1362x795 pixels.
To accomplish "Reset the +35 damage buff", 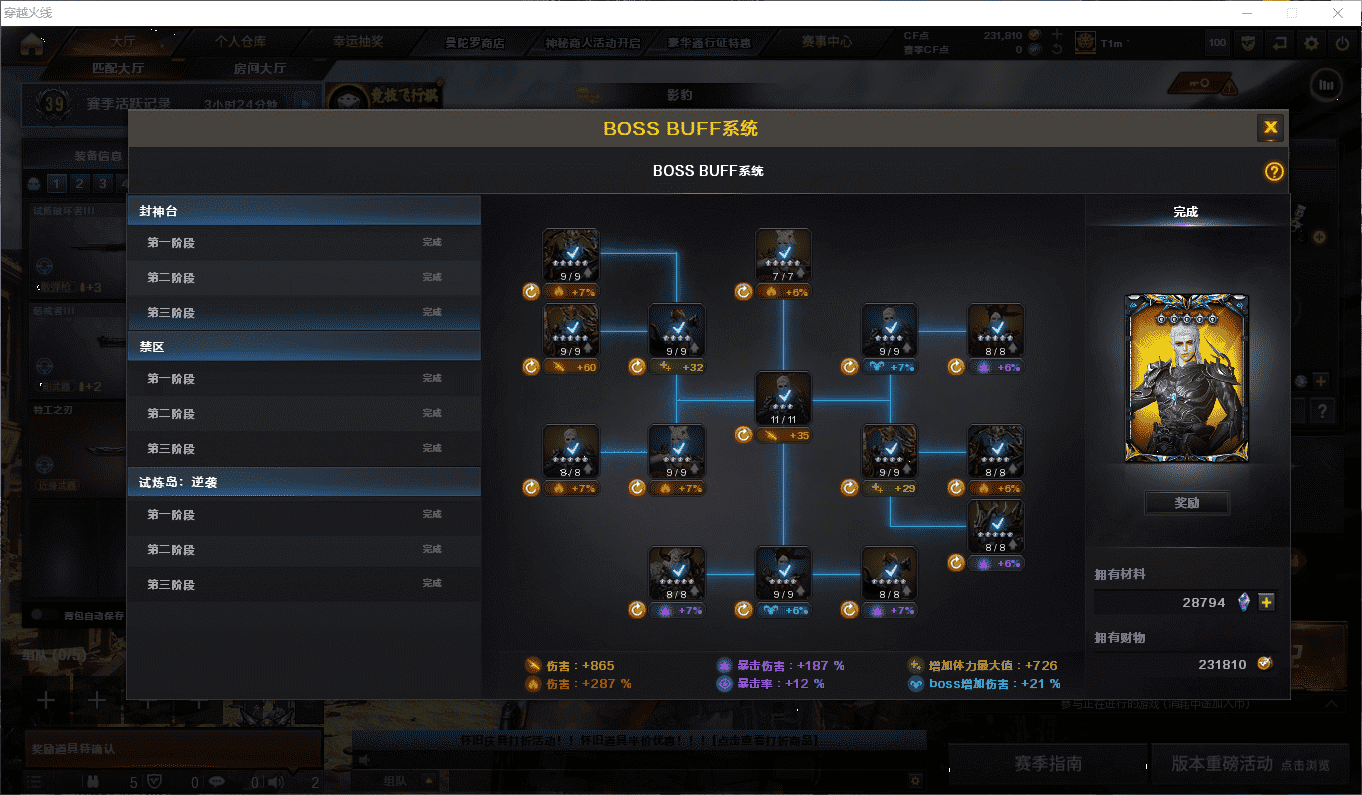I will pyautogui.click(x=743, y=435).
